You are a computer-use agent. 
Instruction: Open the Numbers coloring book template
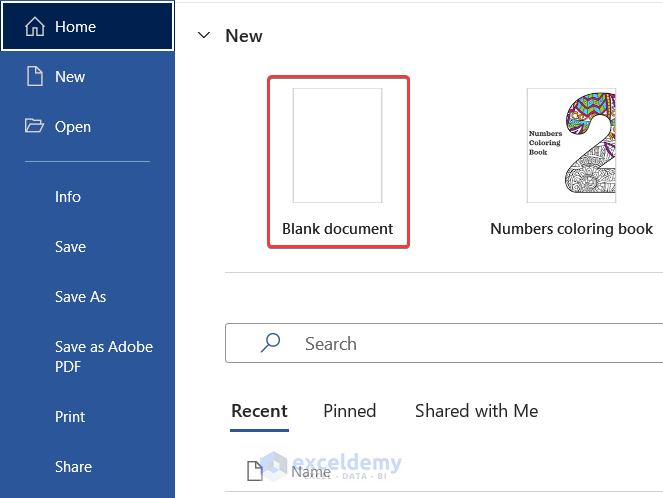(571, 146)
